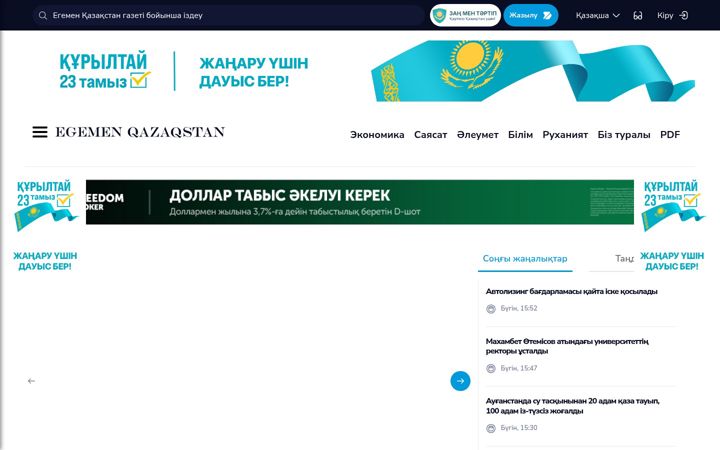
Task: Click the previous-slide left arrow
Action: 31,381
